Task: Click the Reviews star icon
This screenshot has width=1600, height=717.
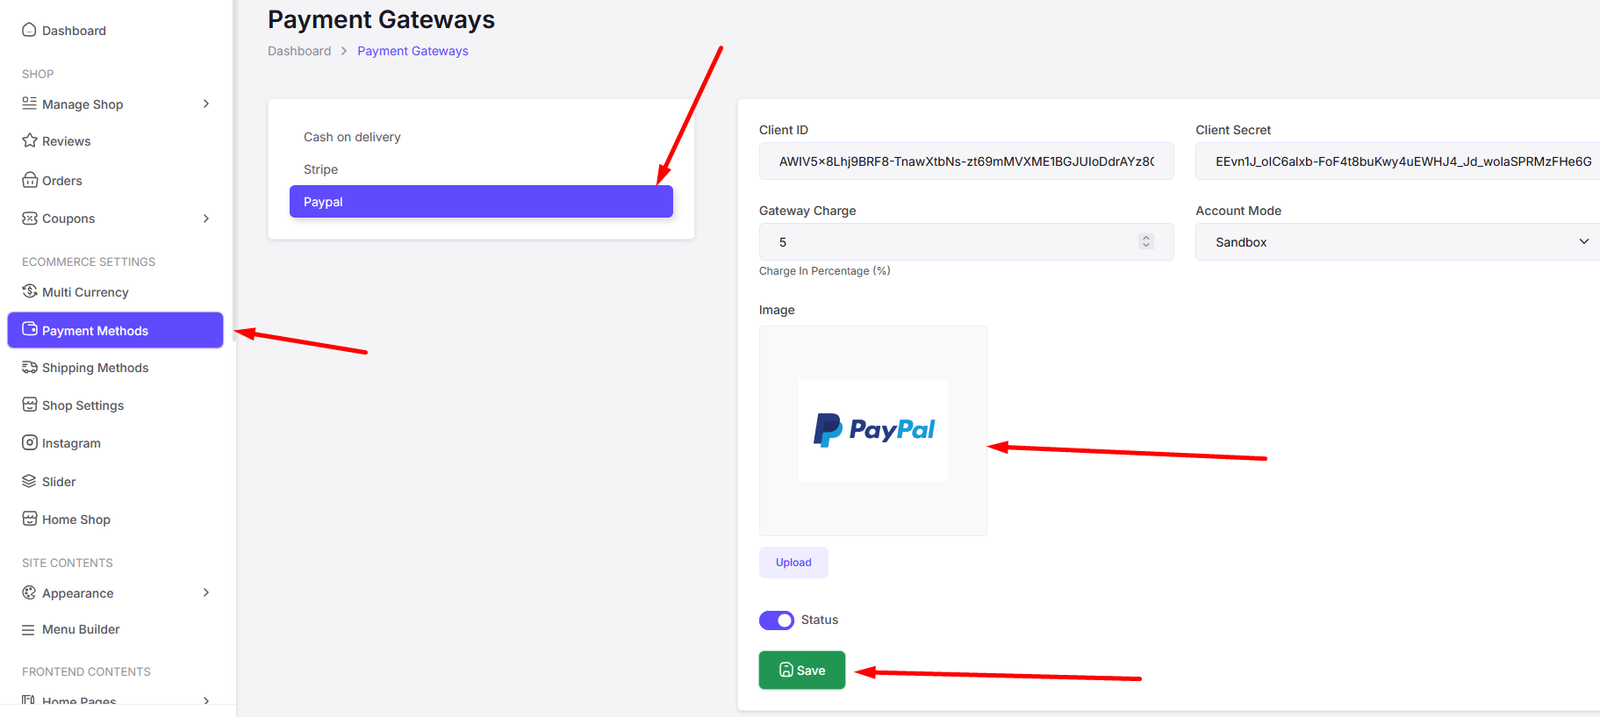Action: (29, 141)
